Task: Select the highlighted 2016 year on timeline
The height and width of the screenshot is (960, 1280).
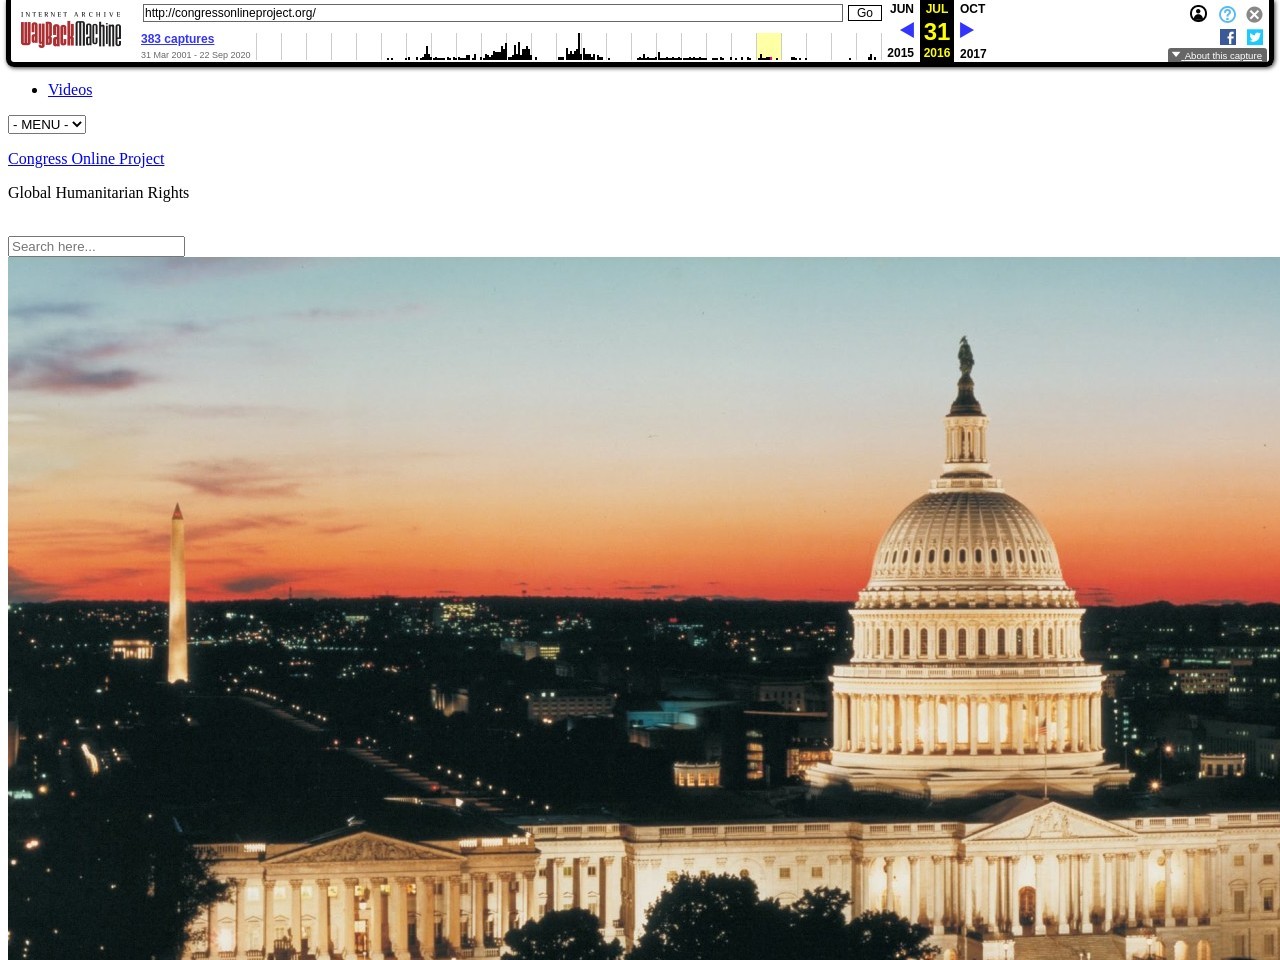Action: (768, 46)
